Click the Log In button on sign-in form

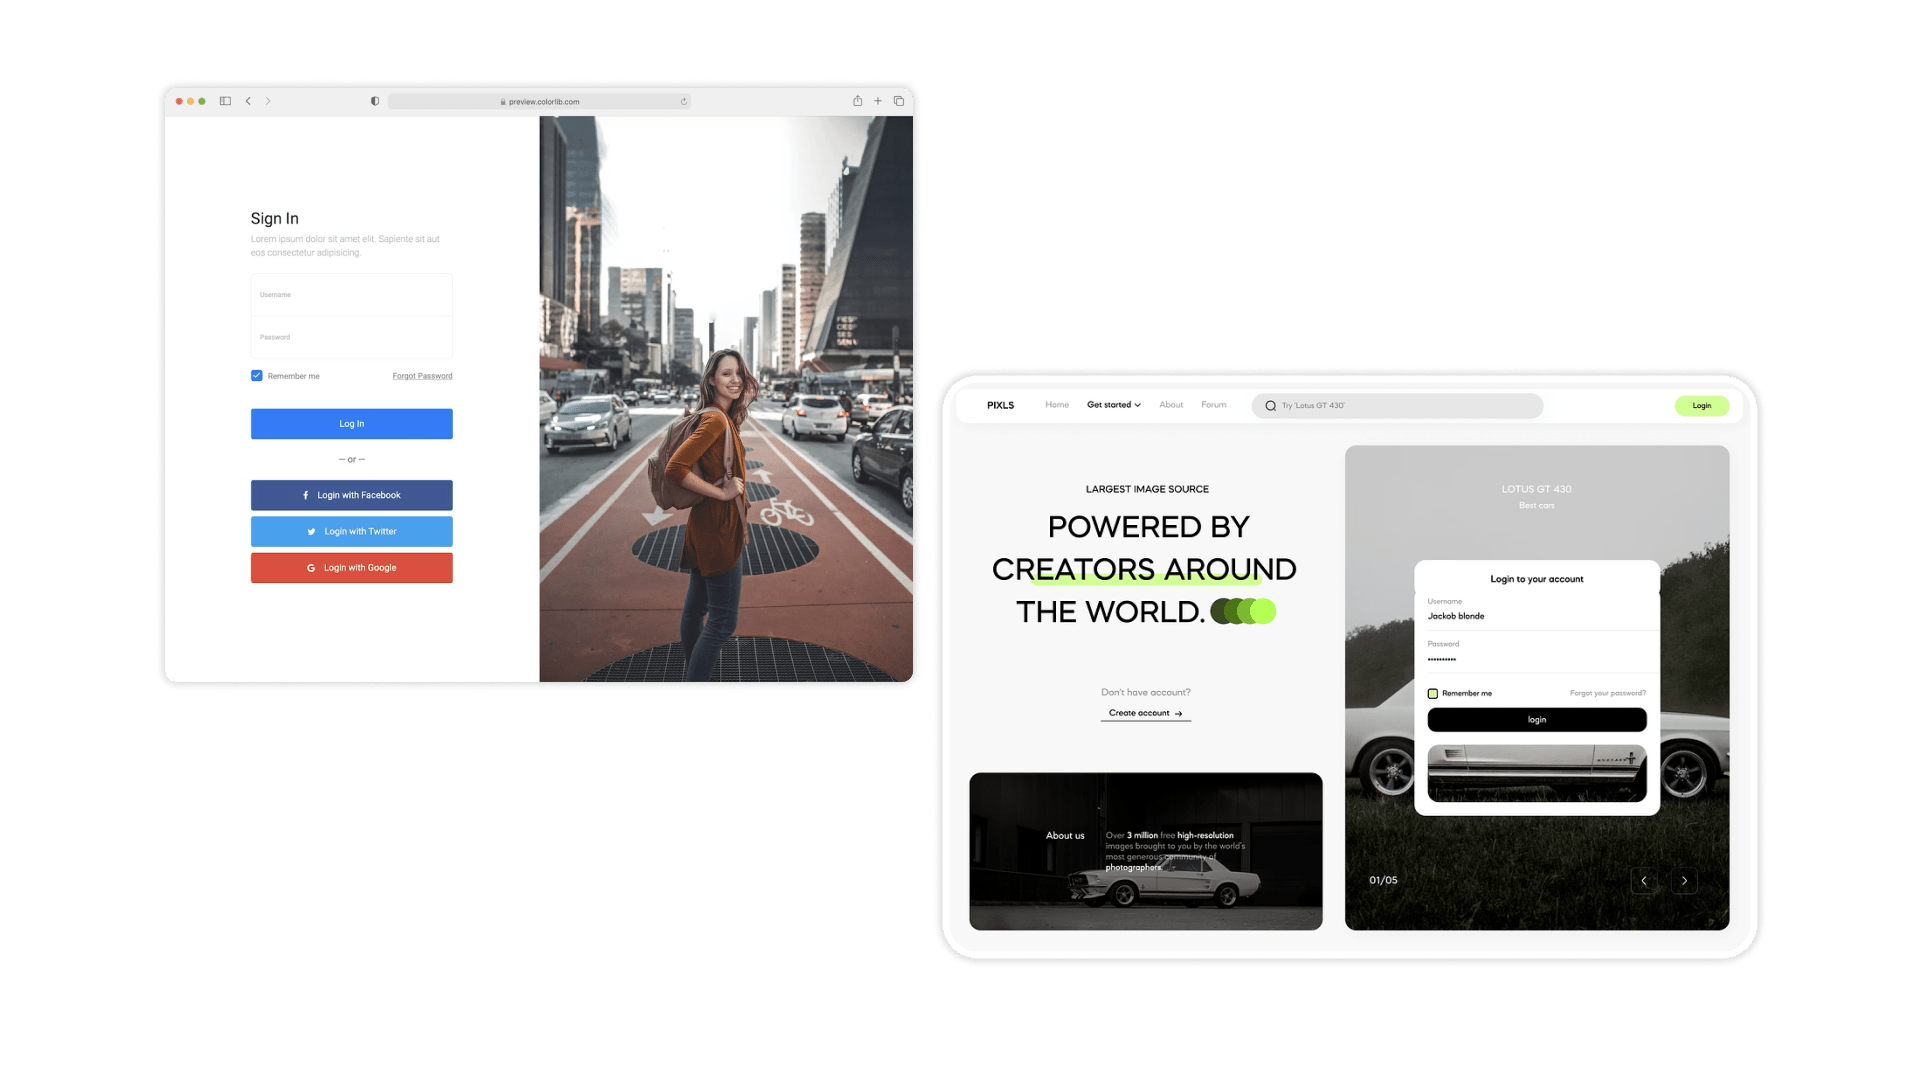pyautogui.click(x=352, y=423)
